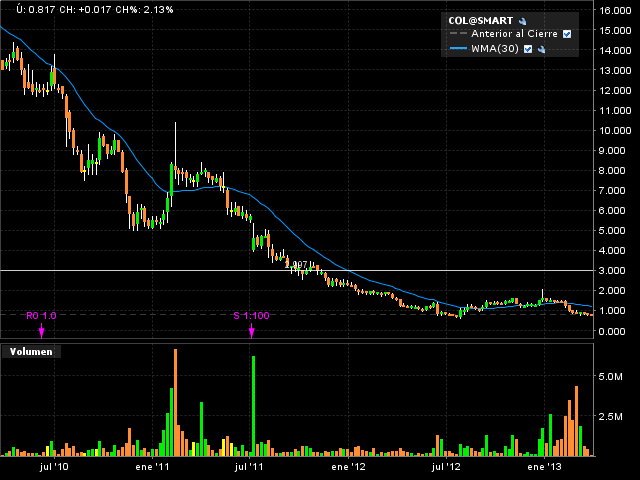The width and height of the screenshot is (640, 480).
Task: Select the WMA(30) legend label
Action: point(495,49)
